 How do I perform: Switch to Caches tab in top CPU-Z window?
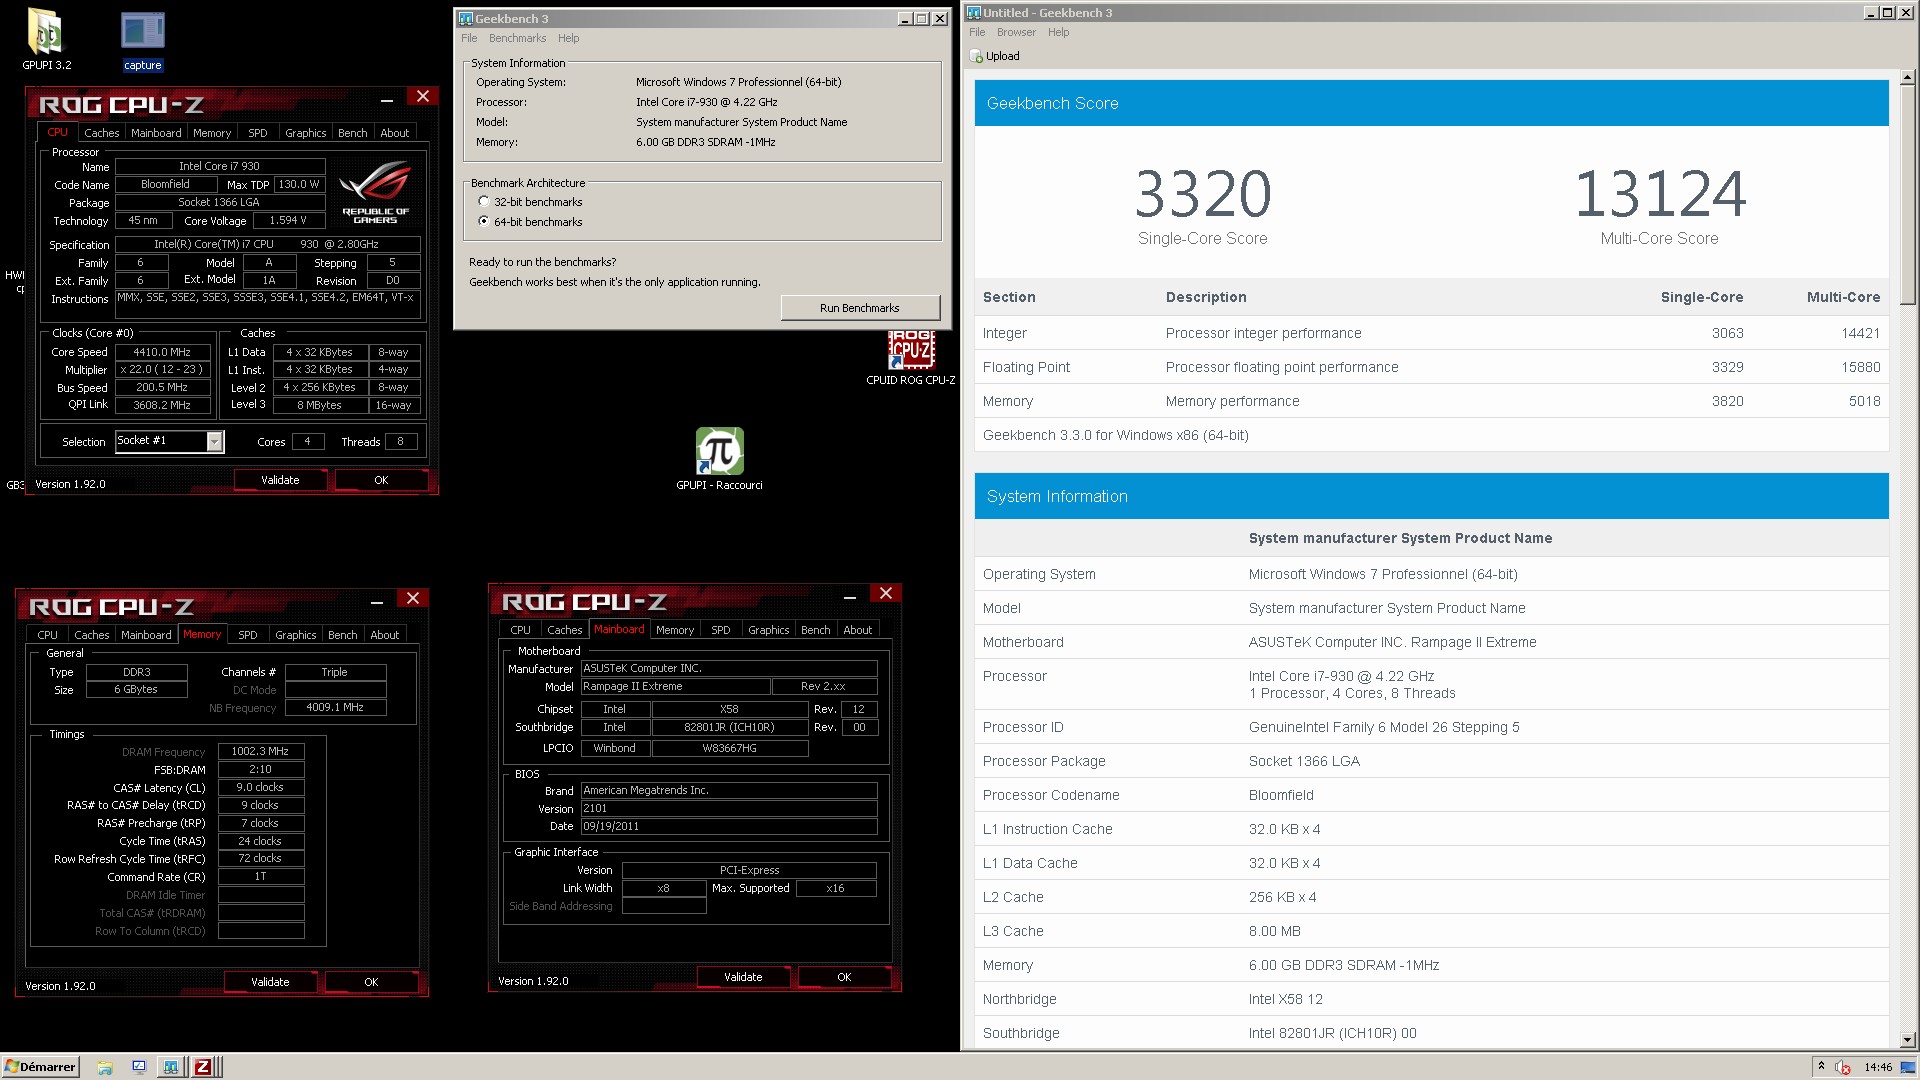tap(101, 133)
